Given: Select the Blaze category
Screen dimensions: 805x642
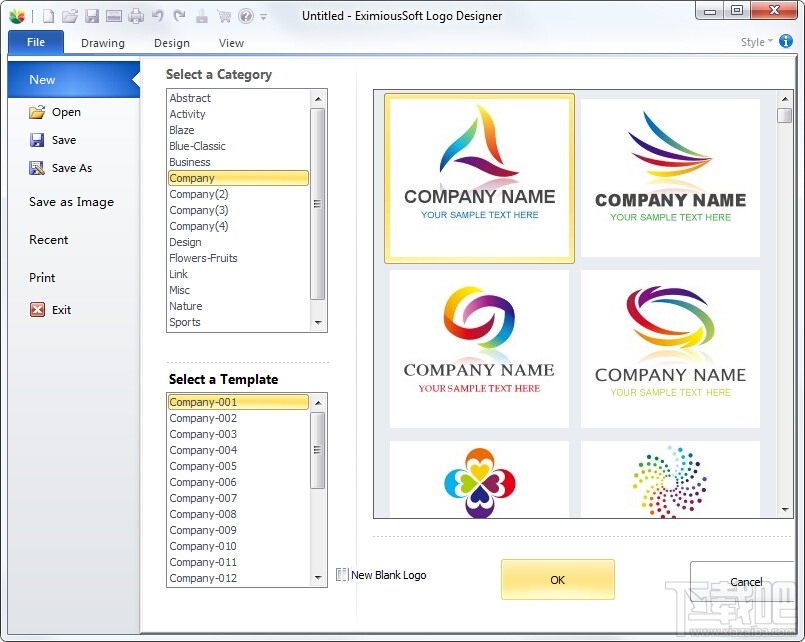Looking at the screenshot, I should (238, 130).
